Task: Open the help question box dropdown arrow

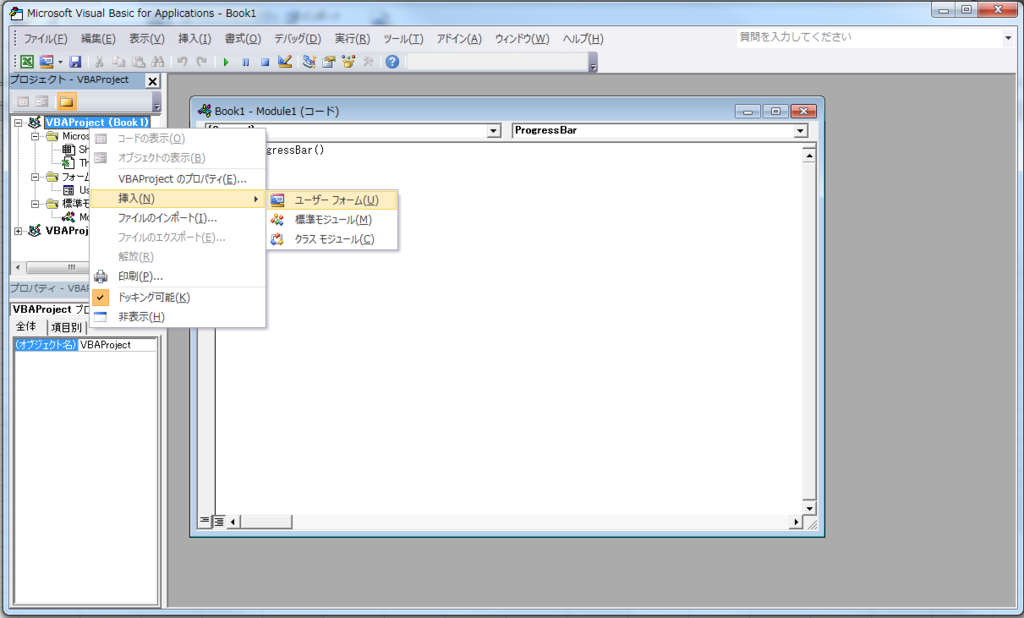Action: click(x=1008, y=38)
